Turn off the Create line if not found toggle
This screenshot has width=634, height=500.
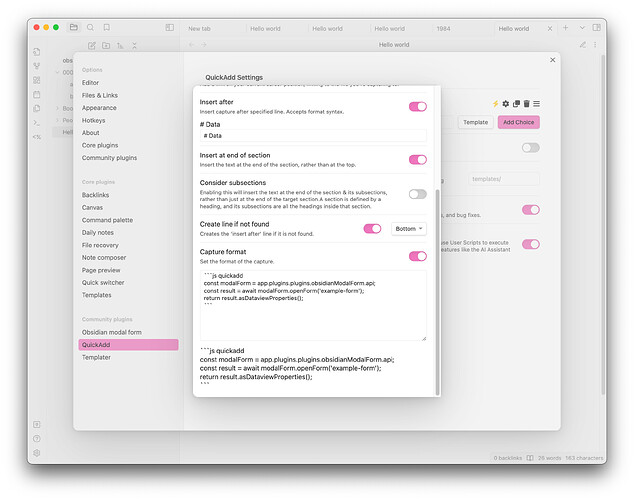[x=372, y=229]
